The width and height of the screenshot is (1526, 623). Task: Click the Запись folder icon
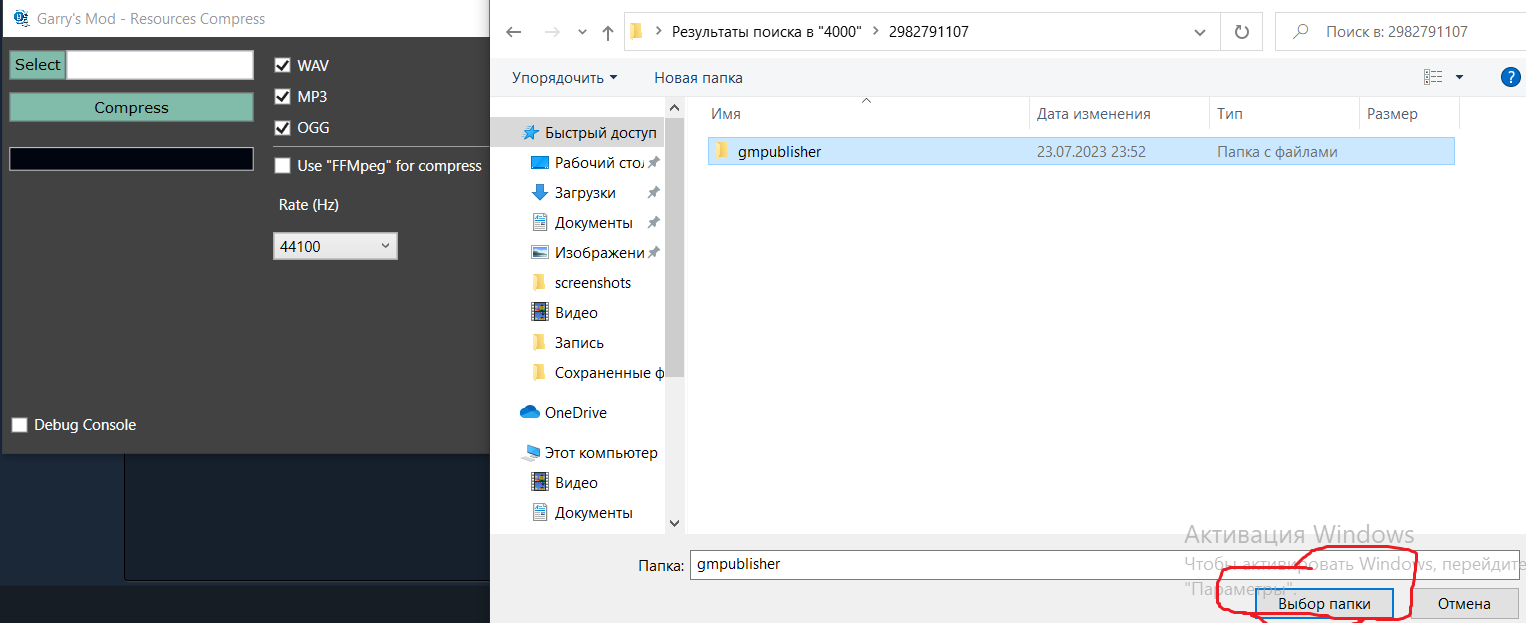point(540,343)
